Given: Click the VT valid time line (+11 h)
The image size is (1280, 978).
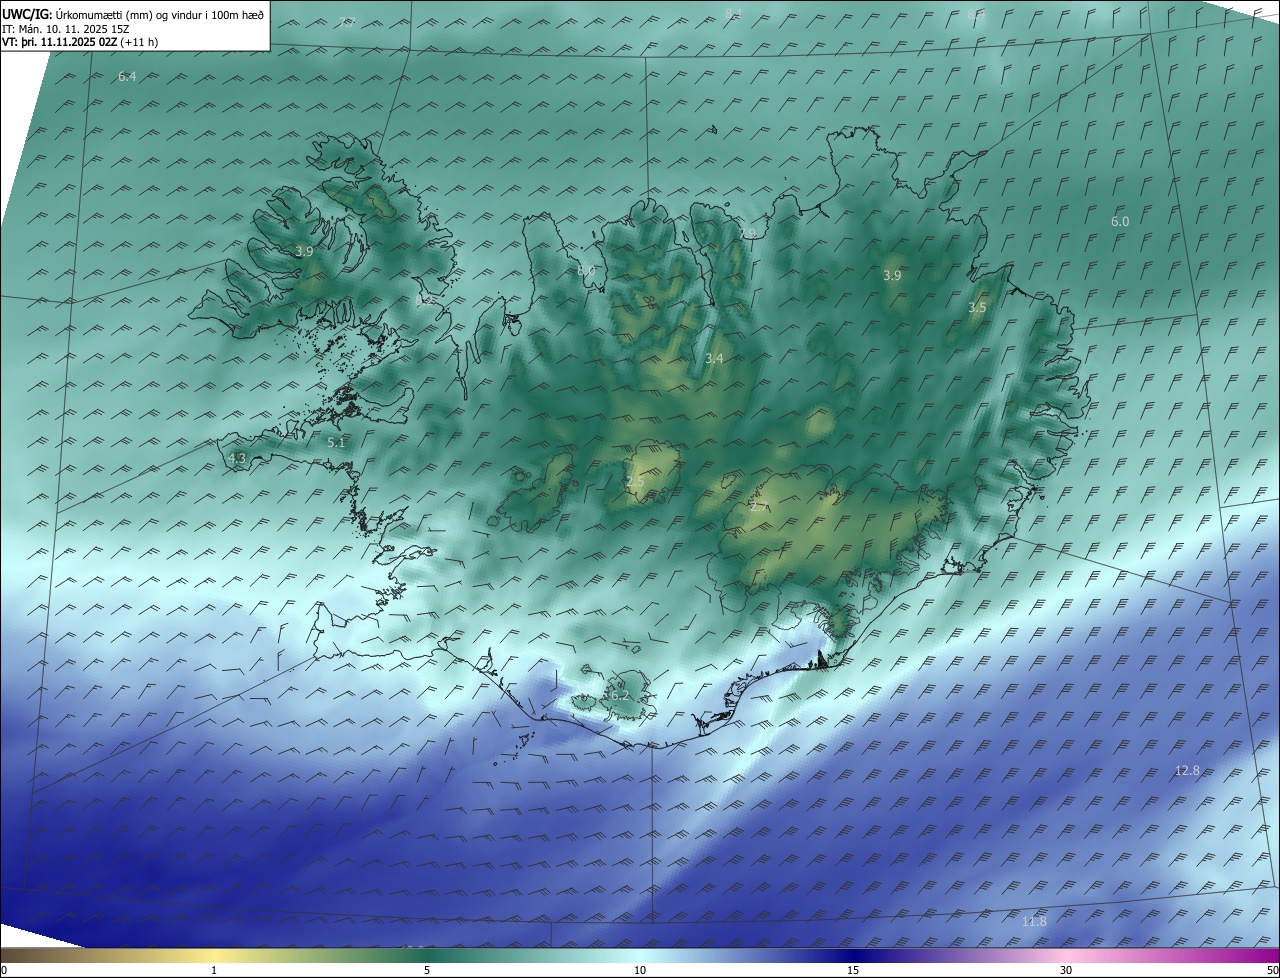Looking at the screenshot, I should coord(80,42).
